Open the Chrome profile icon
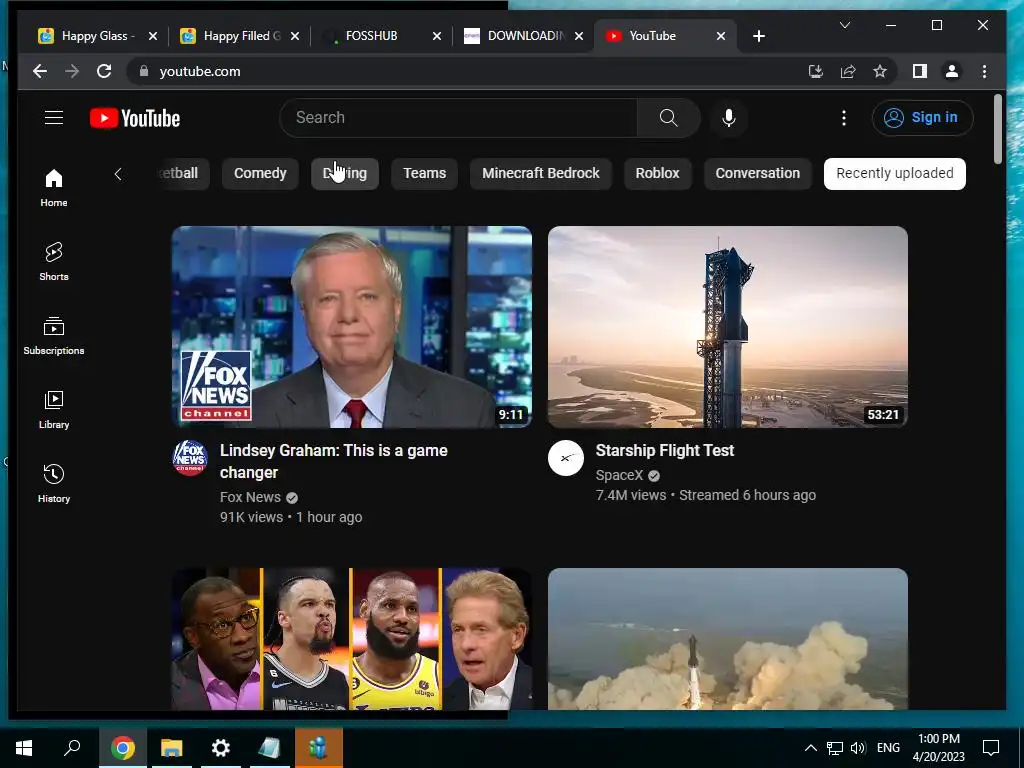The width and height of the screenshot is (1024, 768). pos(952,71)
